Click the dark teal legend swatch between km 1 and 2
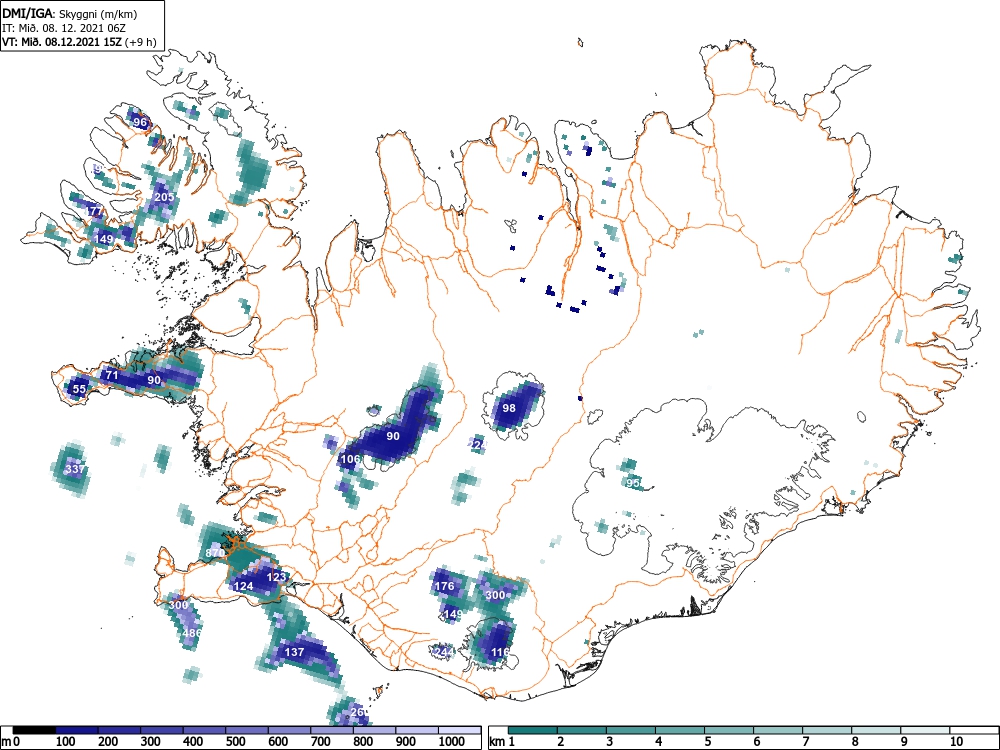 (533, 730)
